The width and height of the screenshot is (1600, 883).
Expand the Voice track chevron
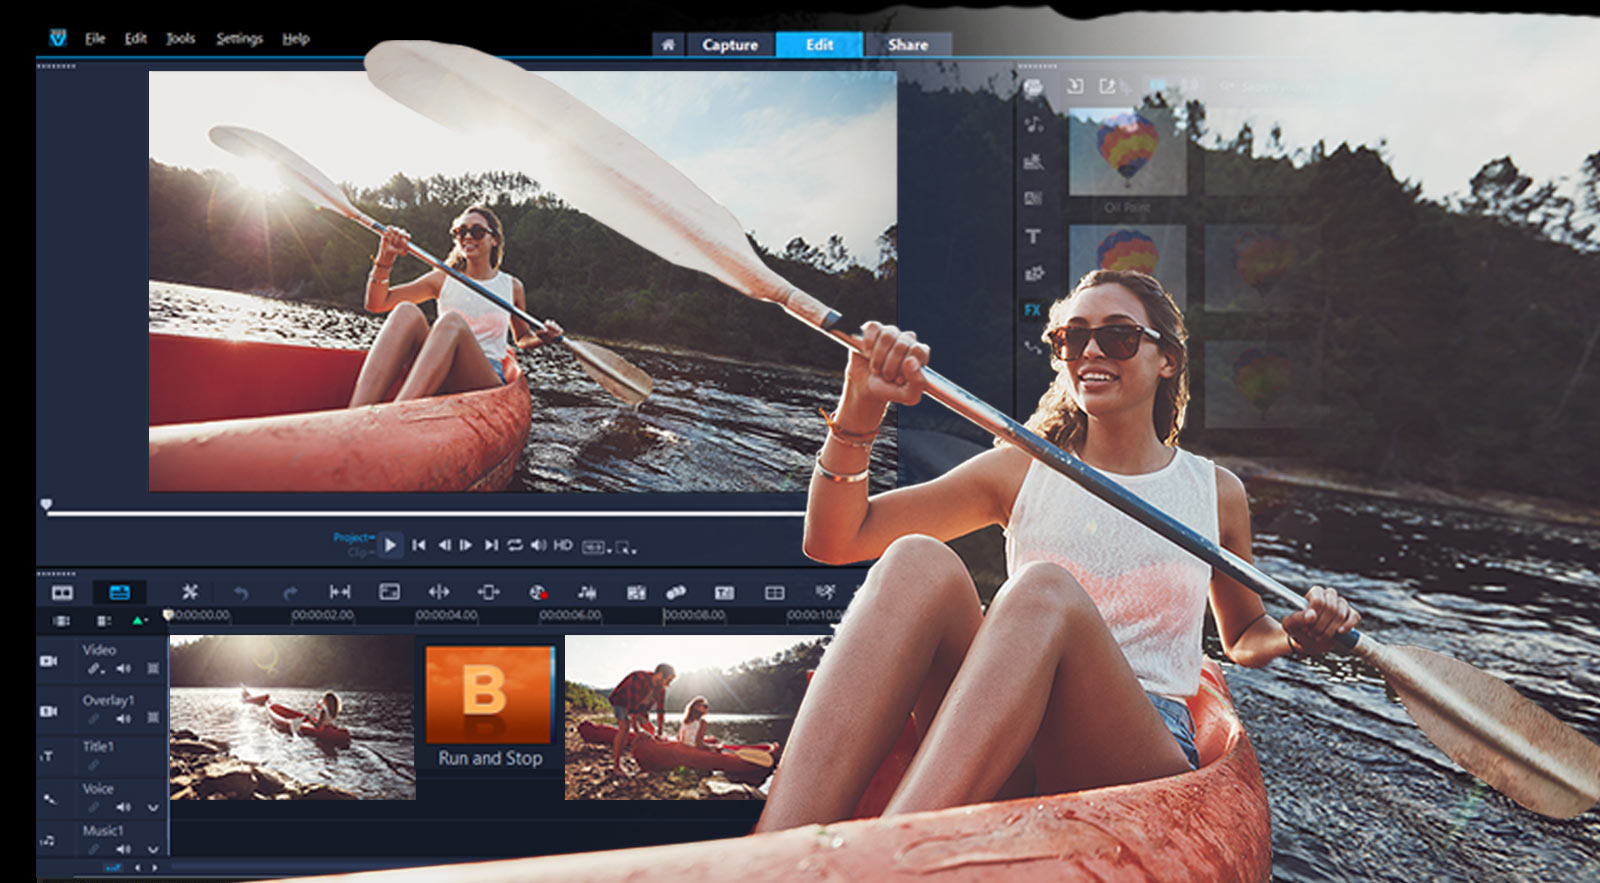coord(153,807)
